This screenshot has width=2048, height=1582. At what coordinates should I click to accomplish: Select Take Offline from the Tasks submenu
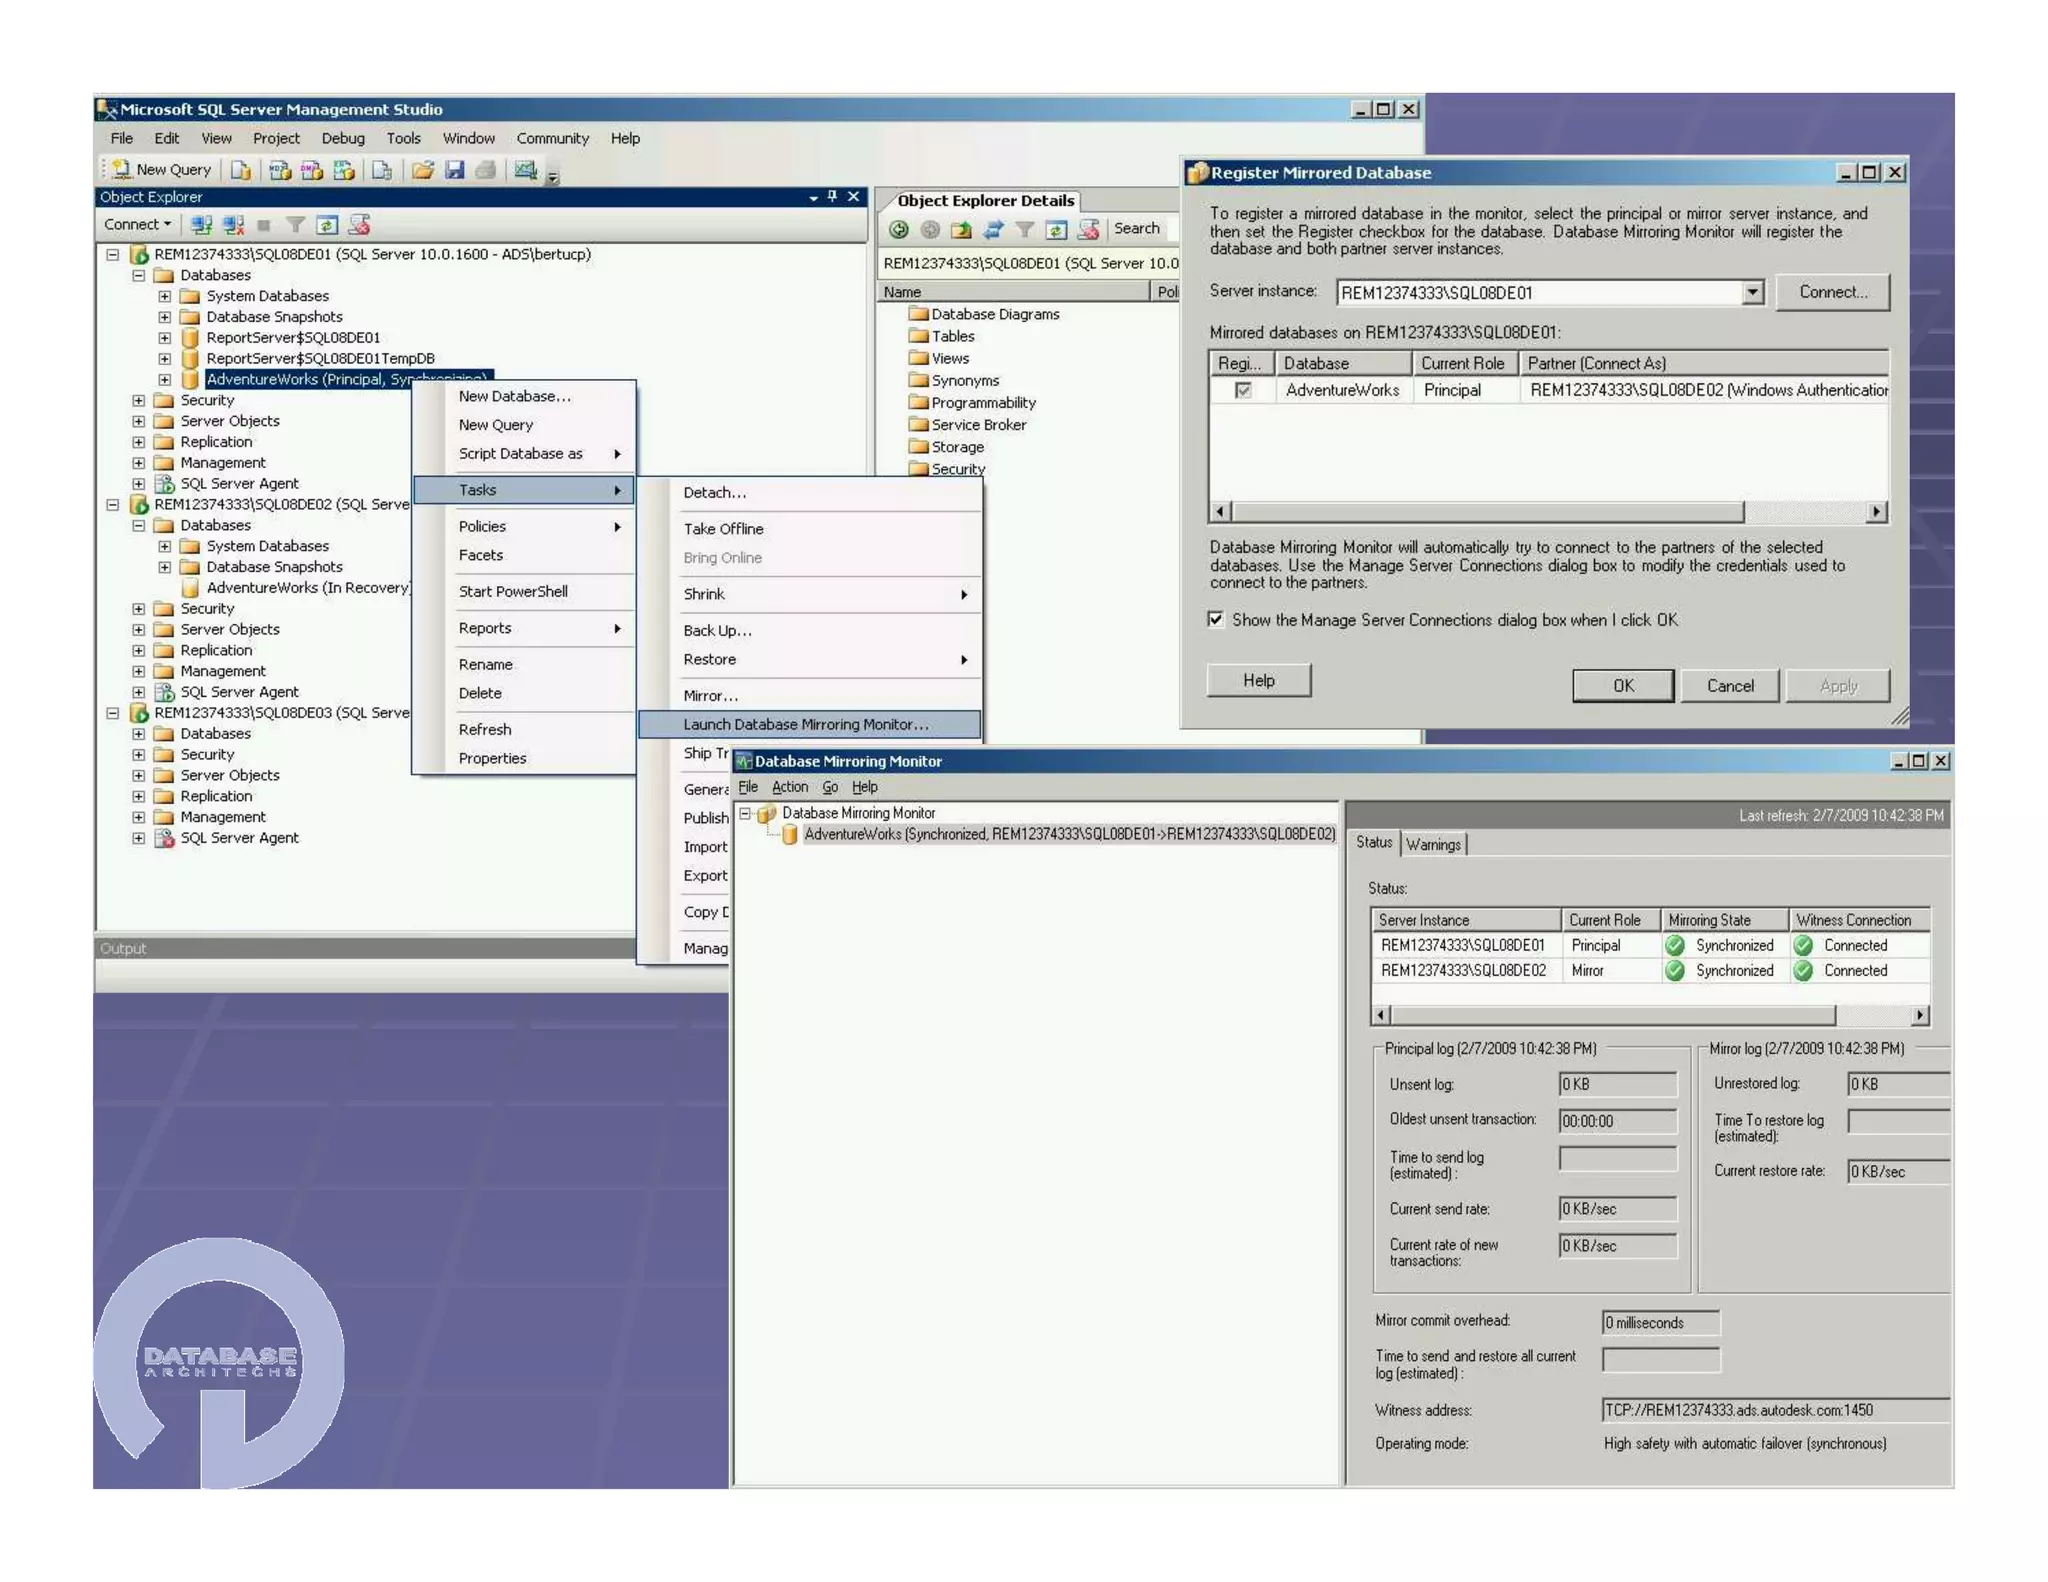(x=809, y=528)
